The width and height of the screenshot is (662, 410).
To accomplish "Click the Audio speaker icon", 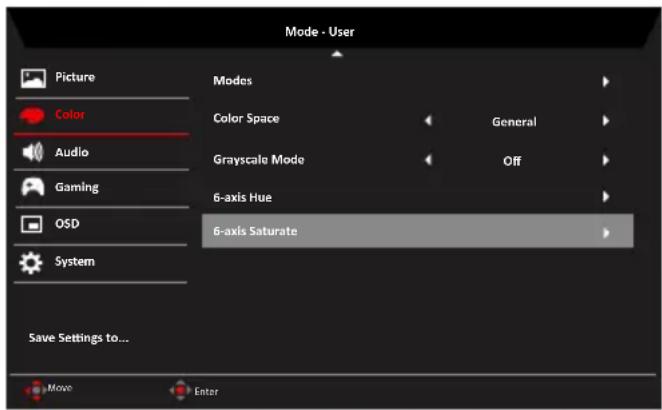I will tap(33, 152).
